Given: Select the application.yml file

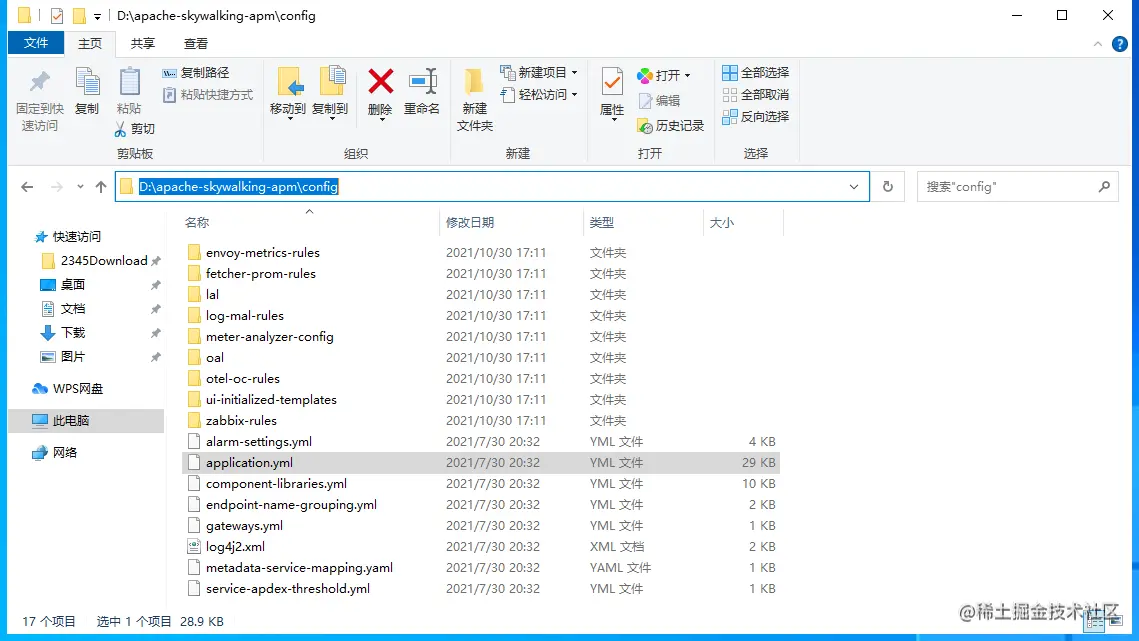Looking at the screenshot, I should (481, 463).
